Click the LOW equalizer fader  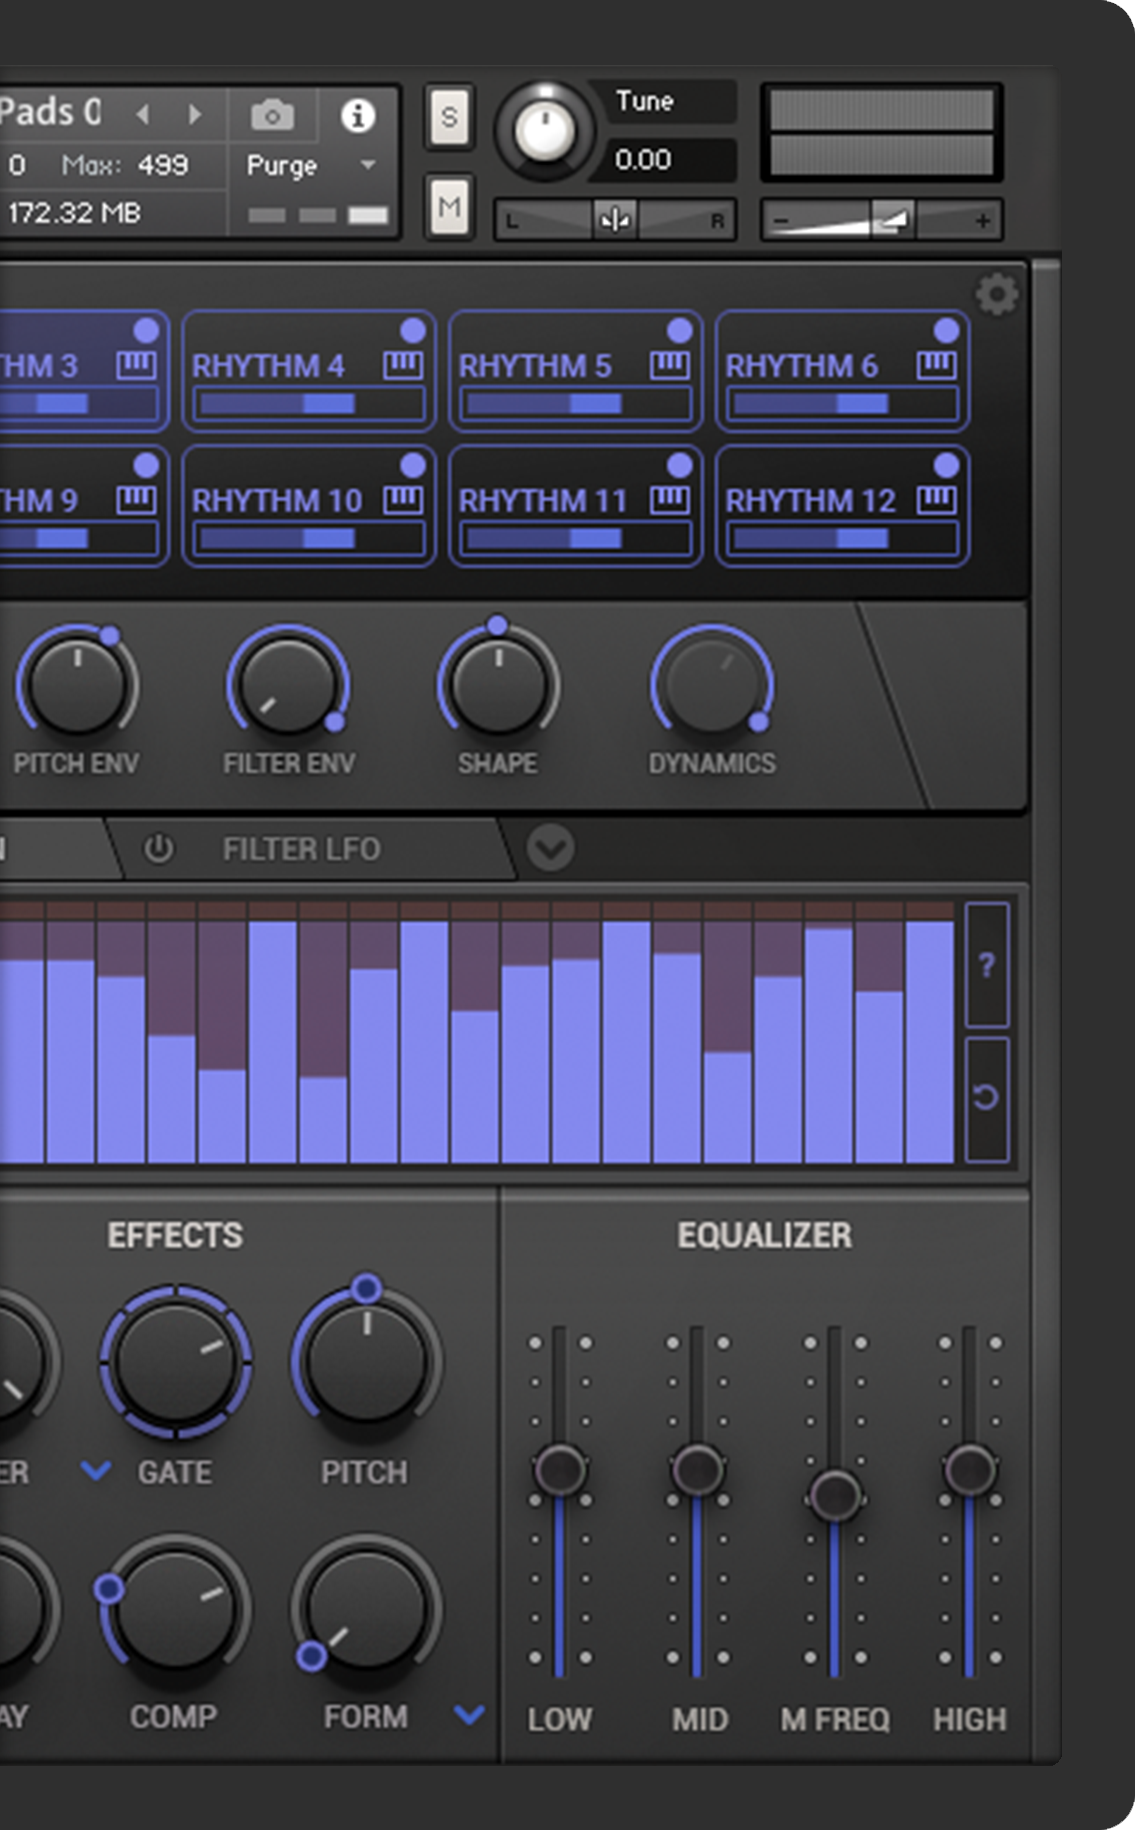[x=560, y=1469]
